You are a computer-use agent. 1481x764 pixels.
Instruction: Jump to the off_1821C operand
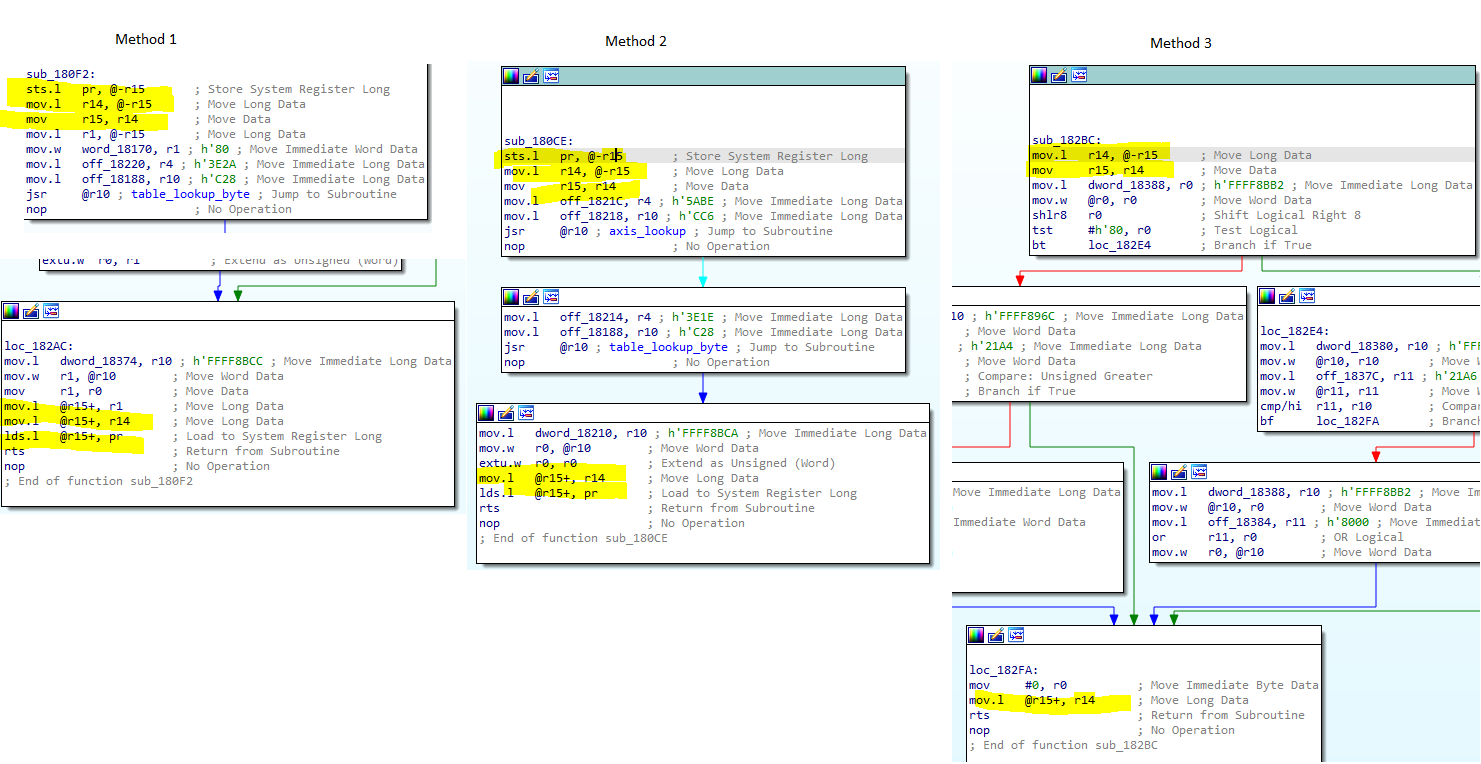click(591, 201)
